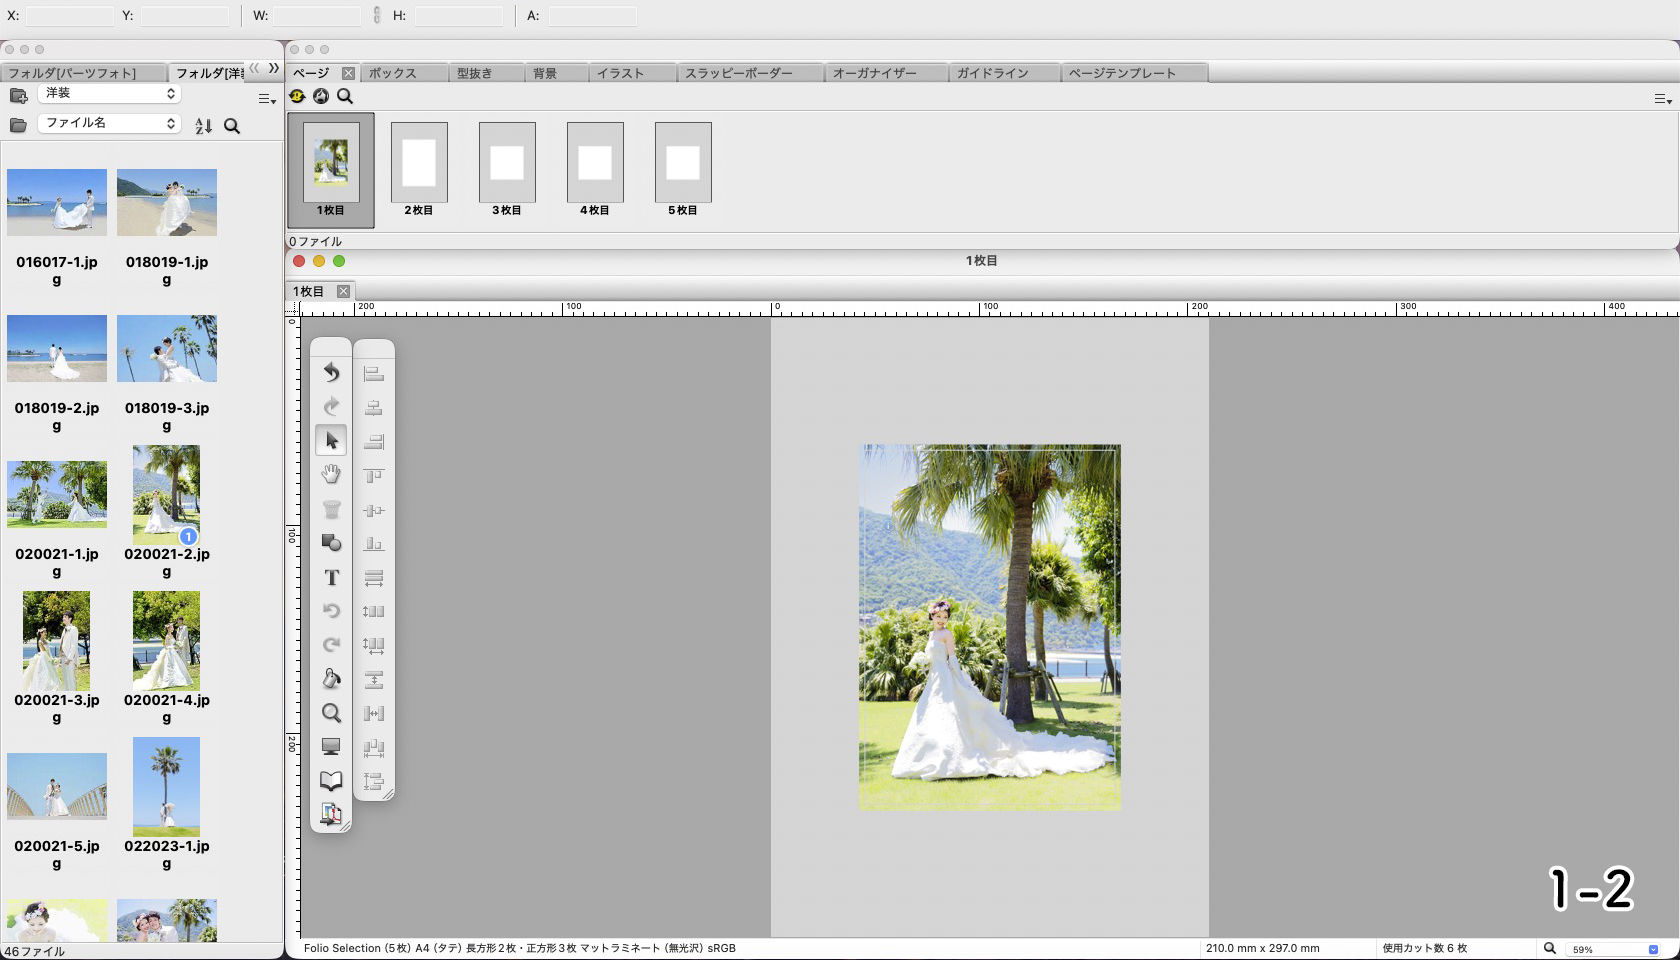Open the book preview icon
Image resolution: width=1680 pixels, height=960 pixels.
click(331, 781)
